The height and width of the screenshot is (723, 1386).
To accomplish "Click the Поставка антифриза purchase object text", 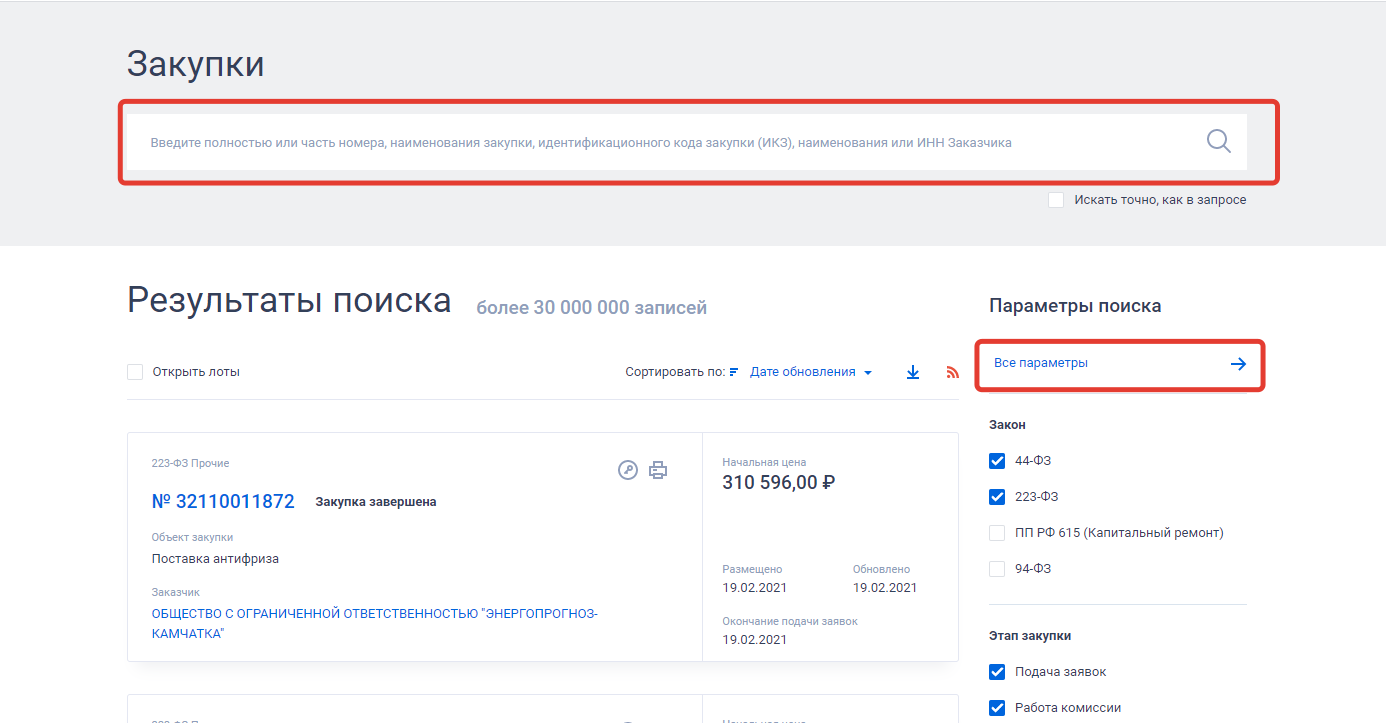I will [x=215, y=559].
